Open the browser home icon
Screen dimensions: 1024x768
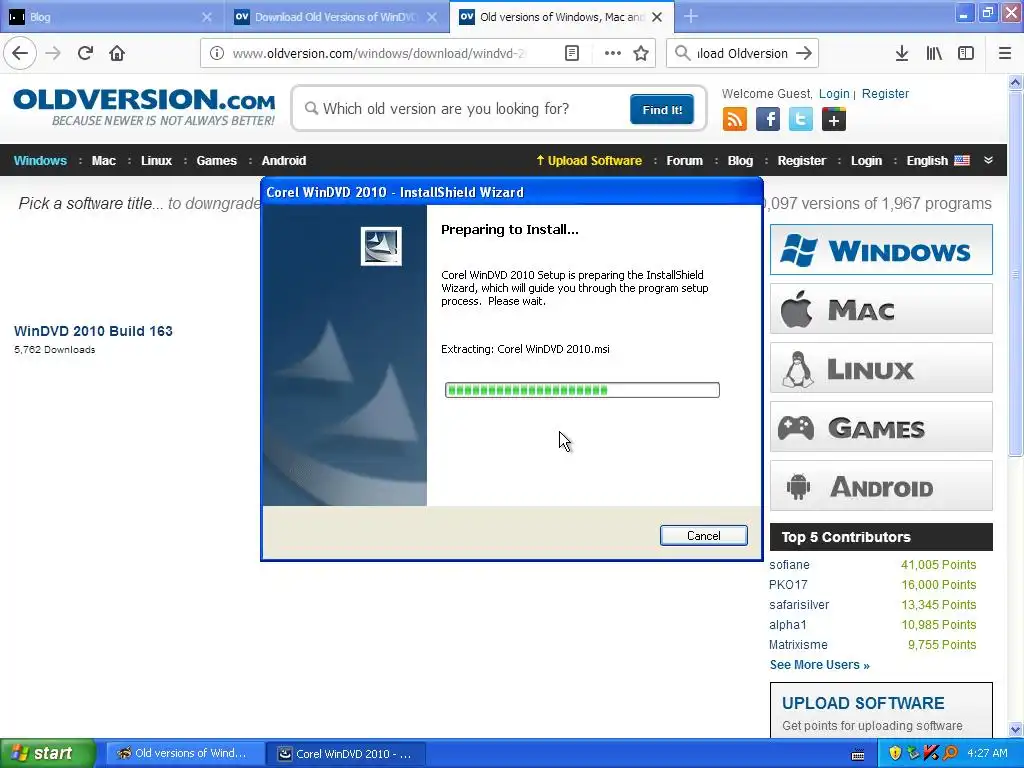[117, 54]
